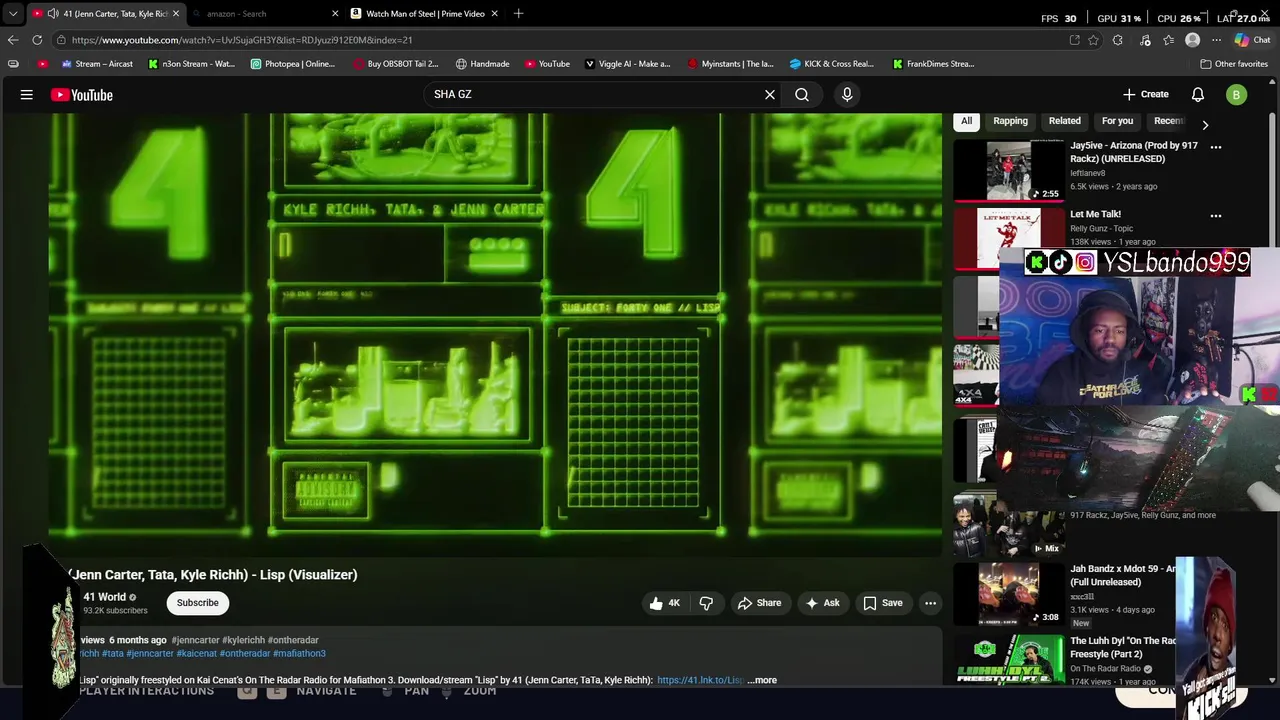The height and width of the screenshot is (720, 1280).
Task: Open page in app icon
Action: coord(1074,40)
